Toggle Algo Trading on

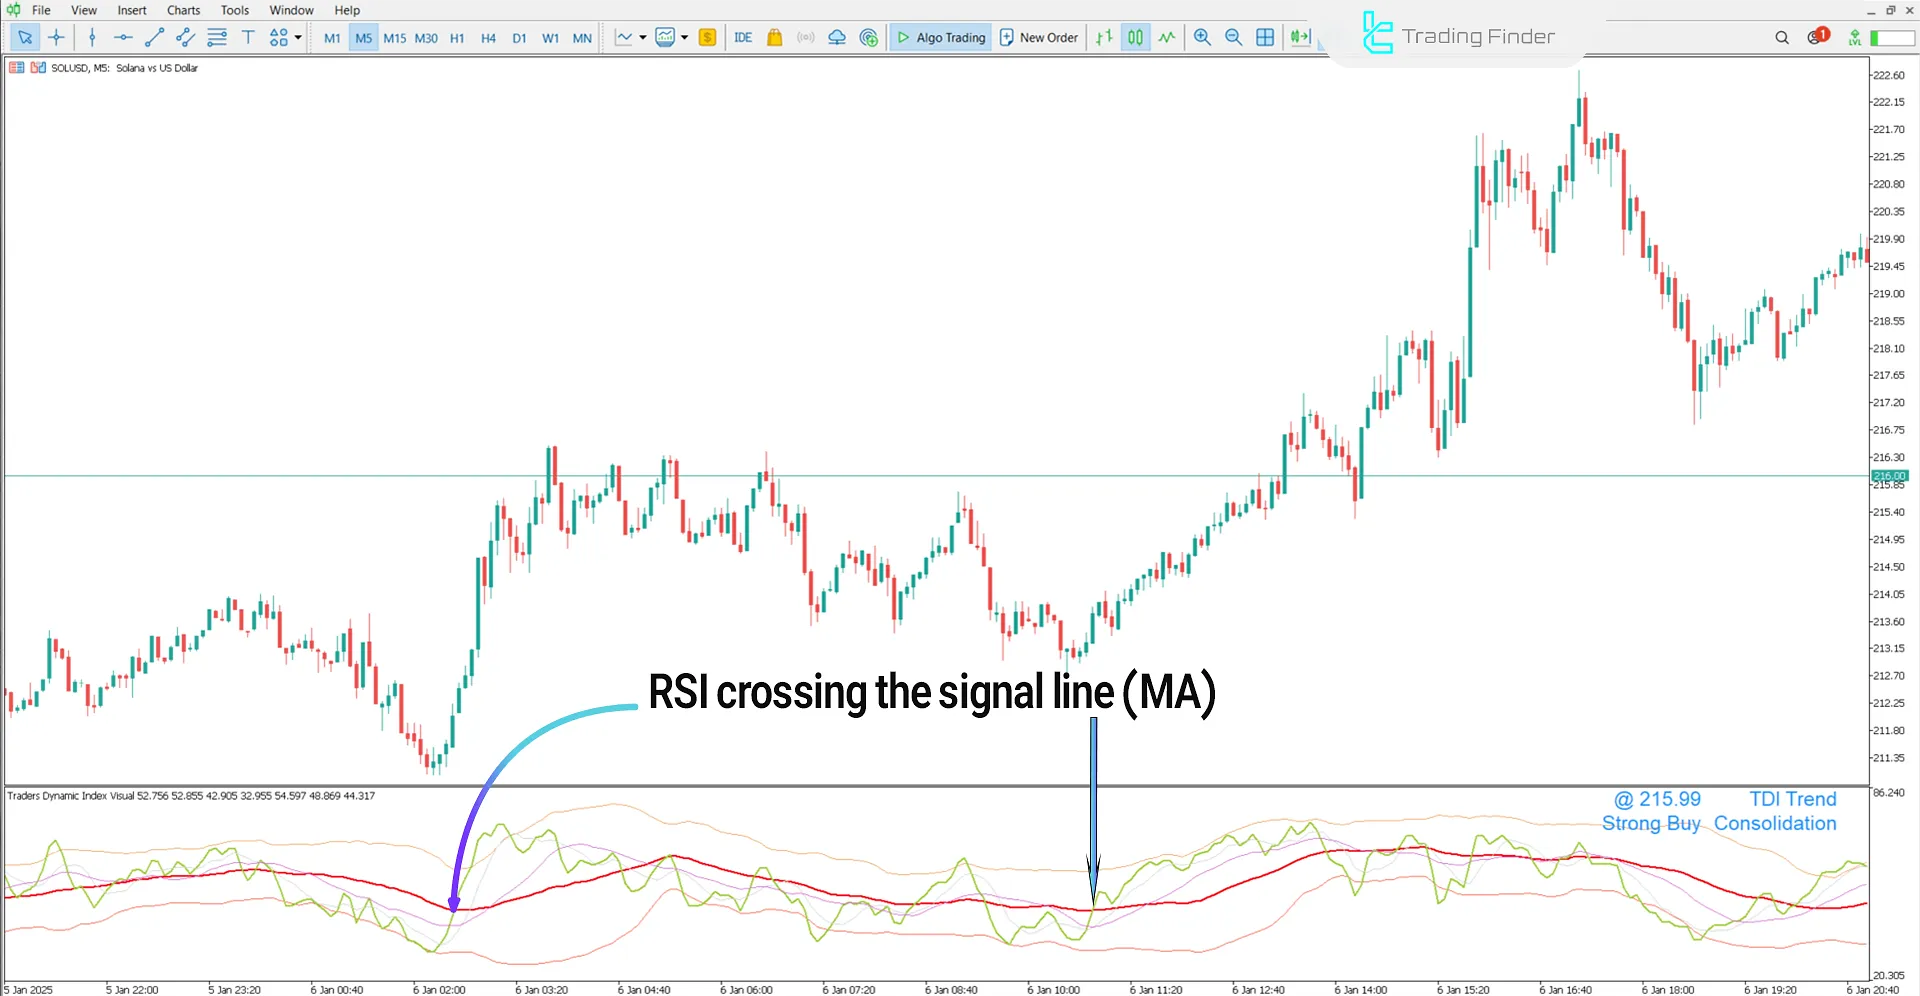(x=940, y=37)
